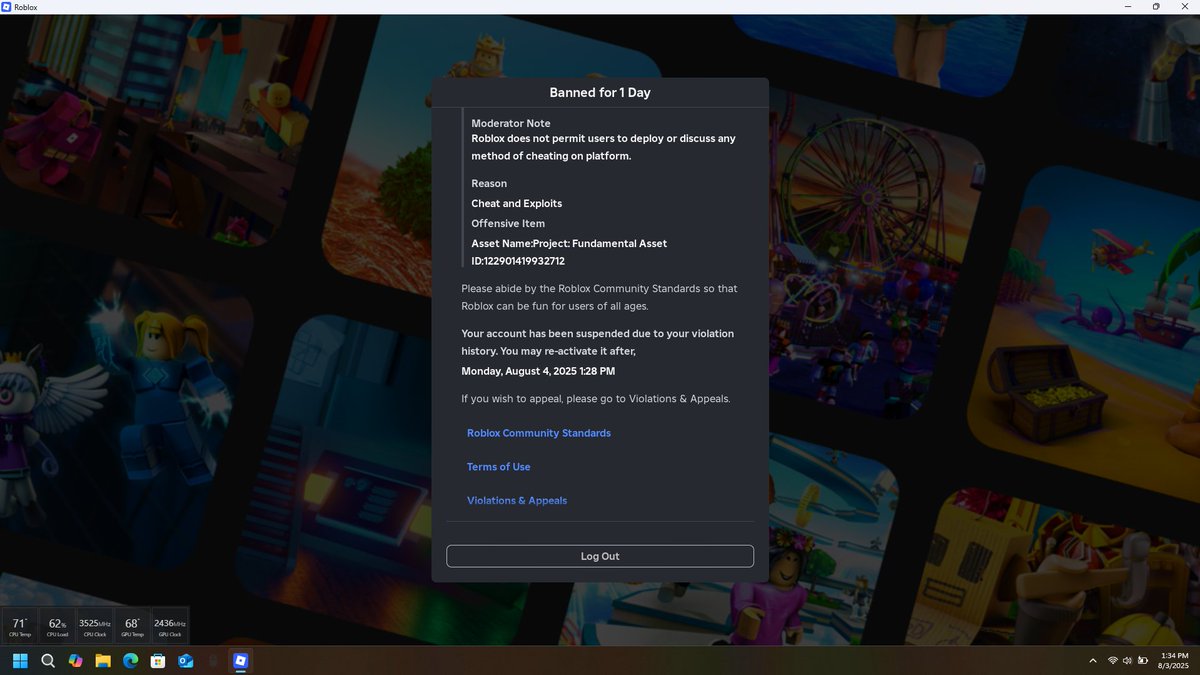Open Microsoft Store from the taskbar
1200x675 pixels.
coord(157,661)
